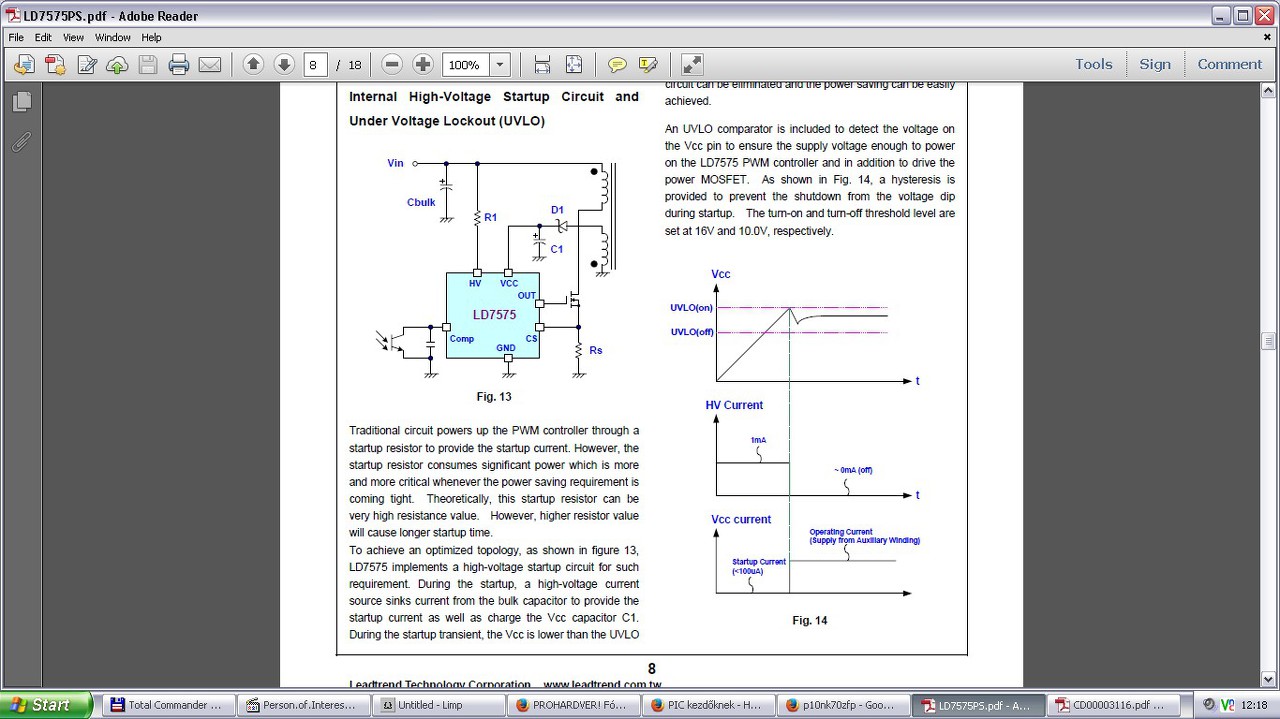Click the green V tray icon
The width and height of the screenshot is (1280, 719).
[x=1227, y=705]
